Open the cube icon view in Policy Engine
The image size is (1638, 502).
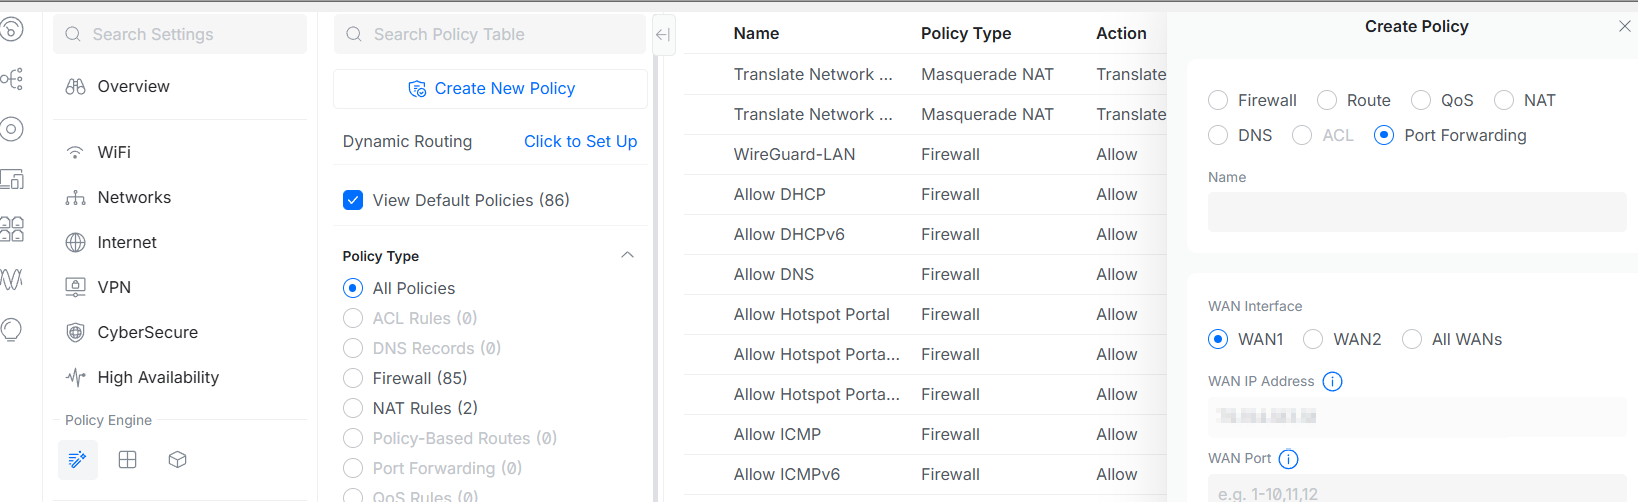tap(178, 460)
